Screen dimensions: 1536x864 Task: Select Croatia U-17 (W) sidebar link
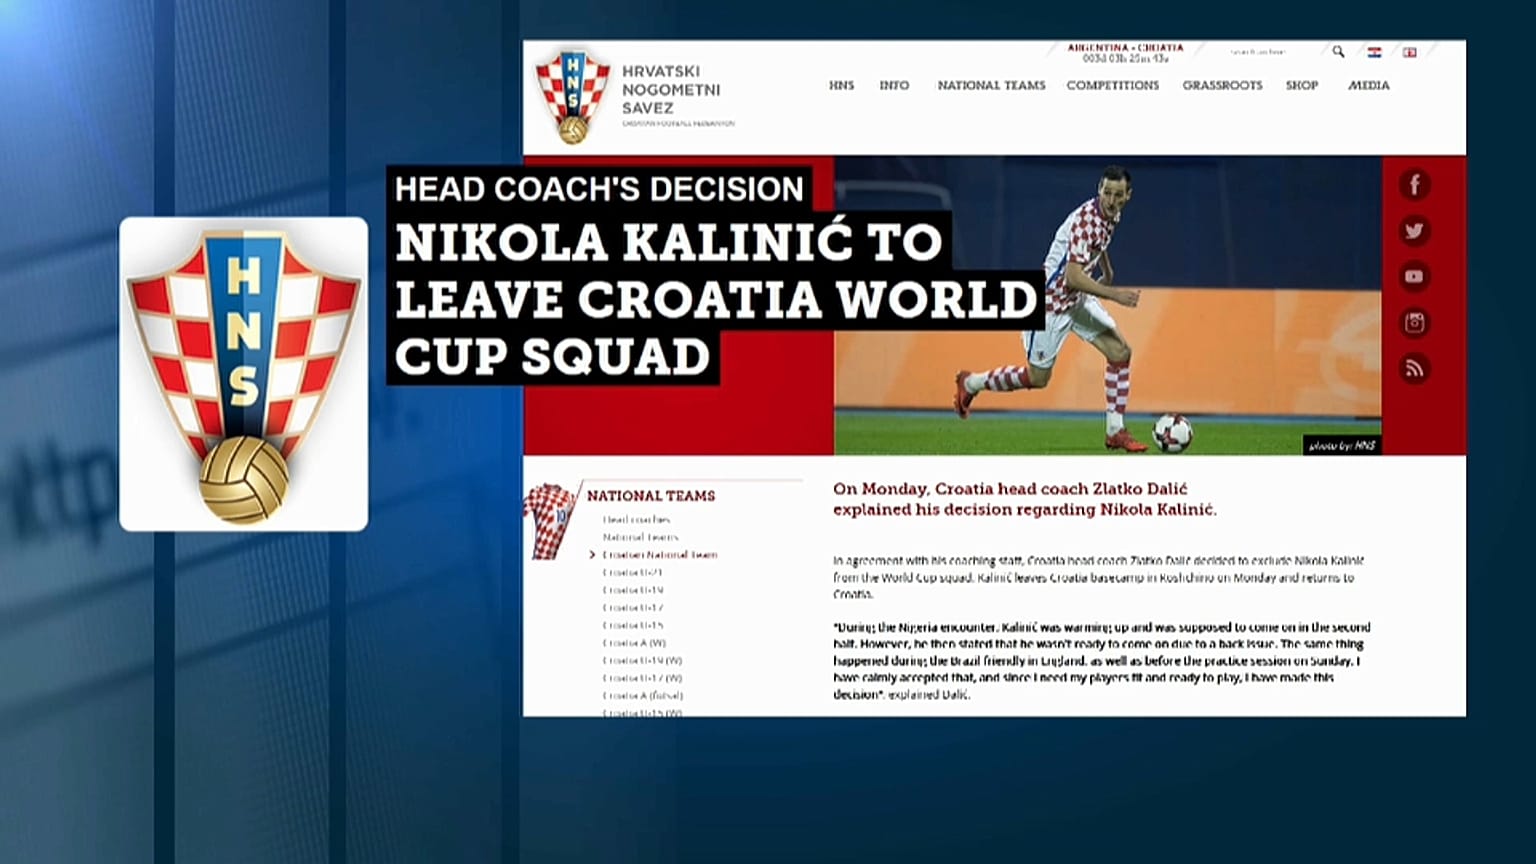click(x=642, y=678)
